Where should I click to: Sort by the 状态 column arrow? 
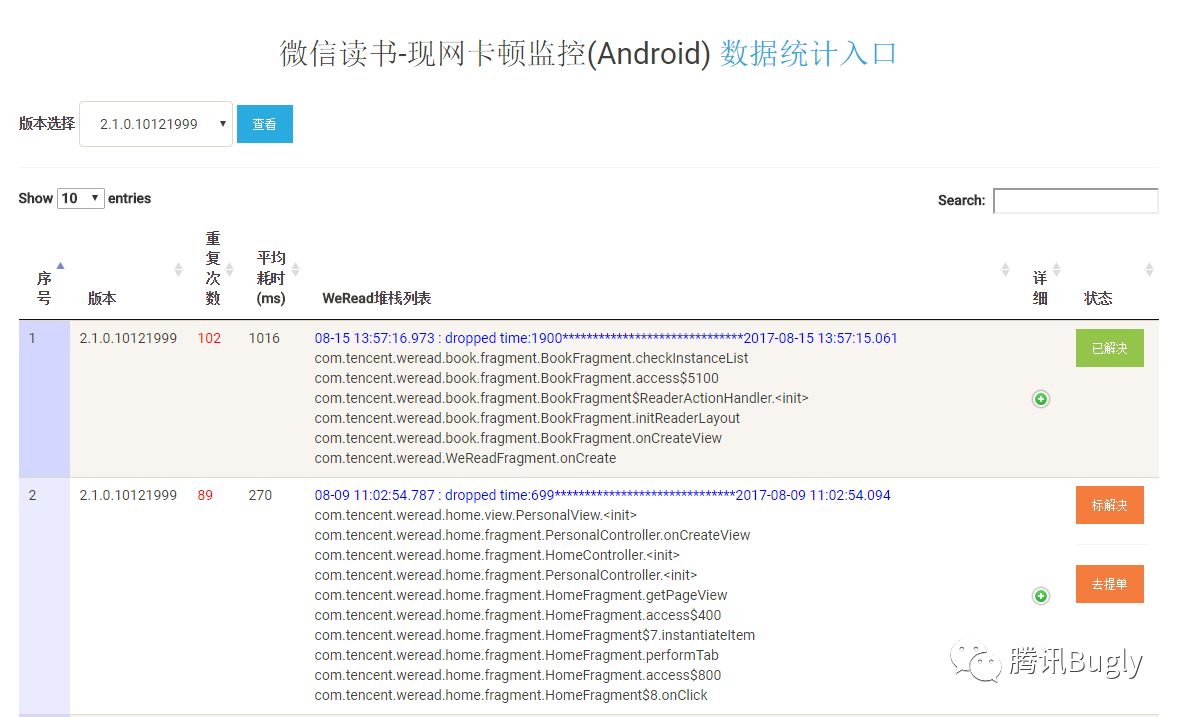(x=1148, y=270)
